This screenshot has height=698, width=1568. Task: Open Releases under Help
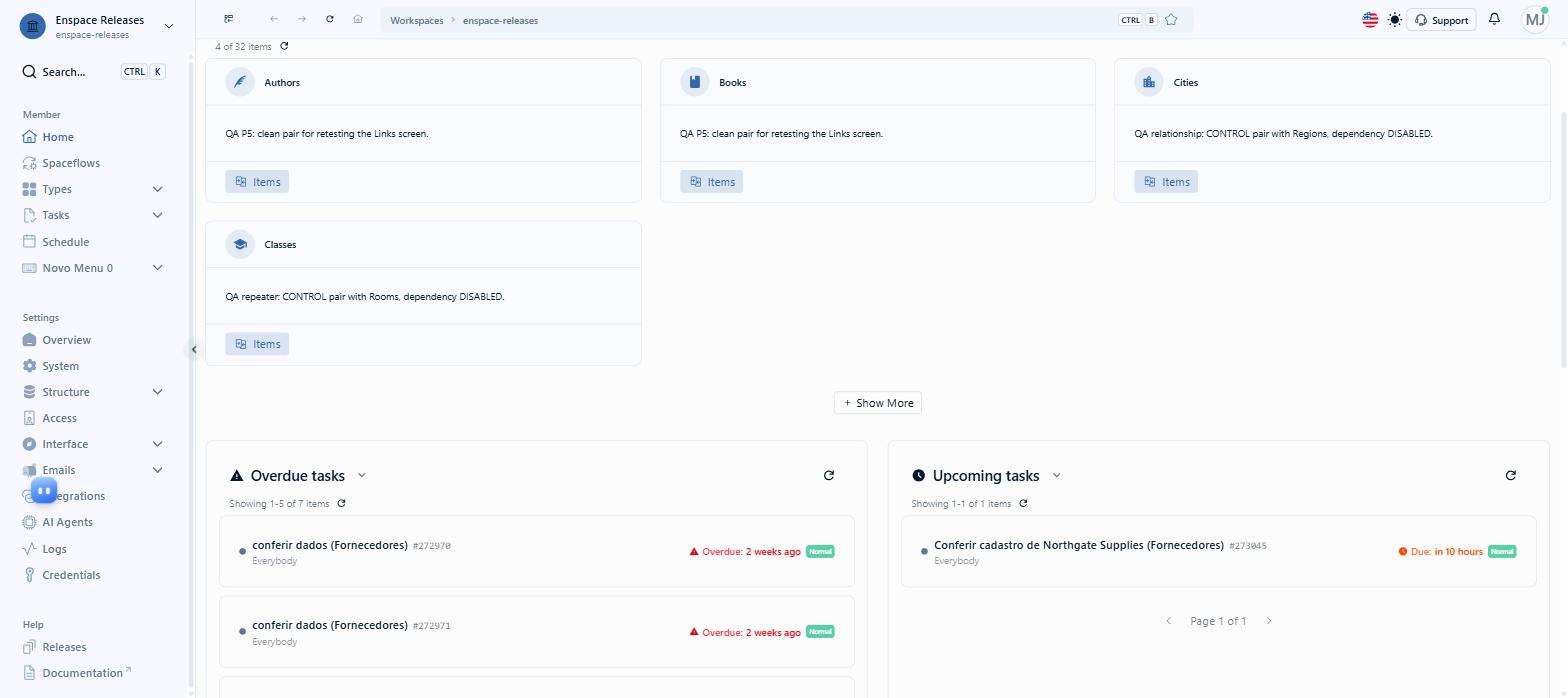(x=64, y=647)
